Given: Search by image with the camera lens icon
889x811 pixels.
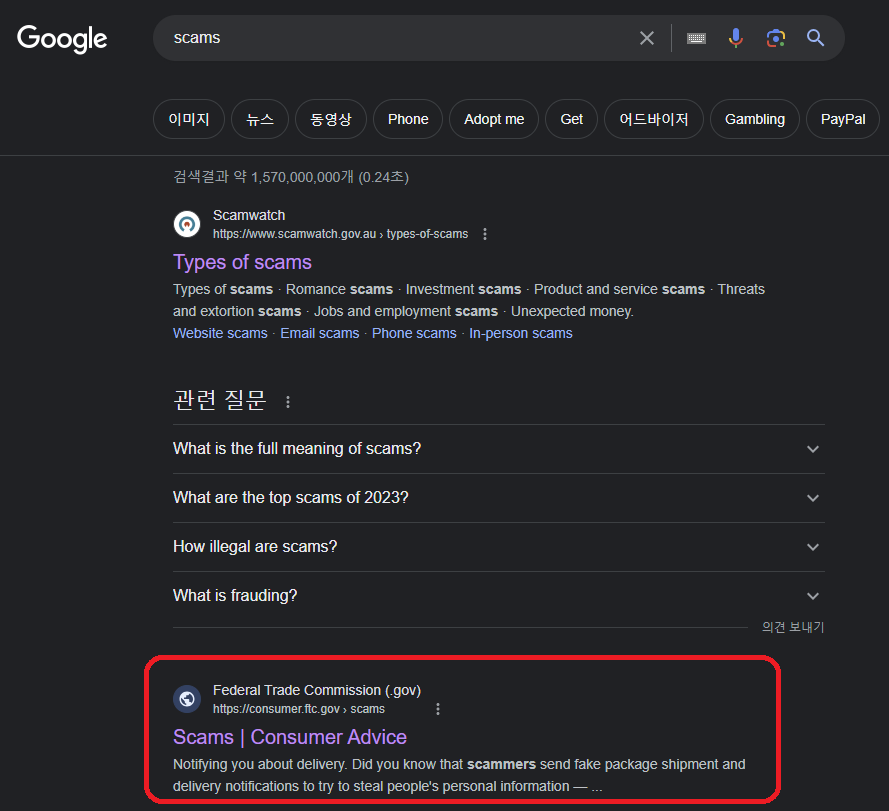Looking at the screenshot, I should point(776,38).
